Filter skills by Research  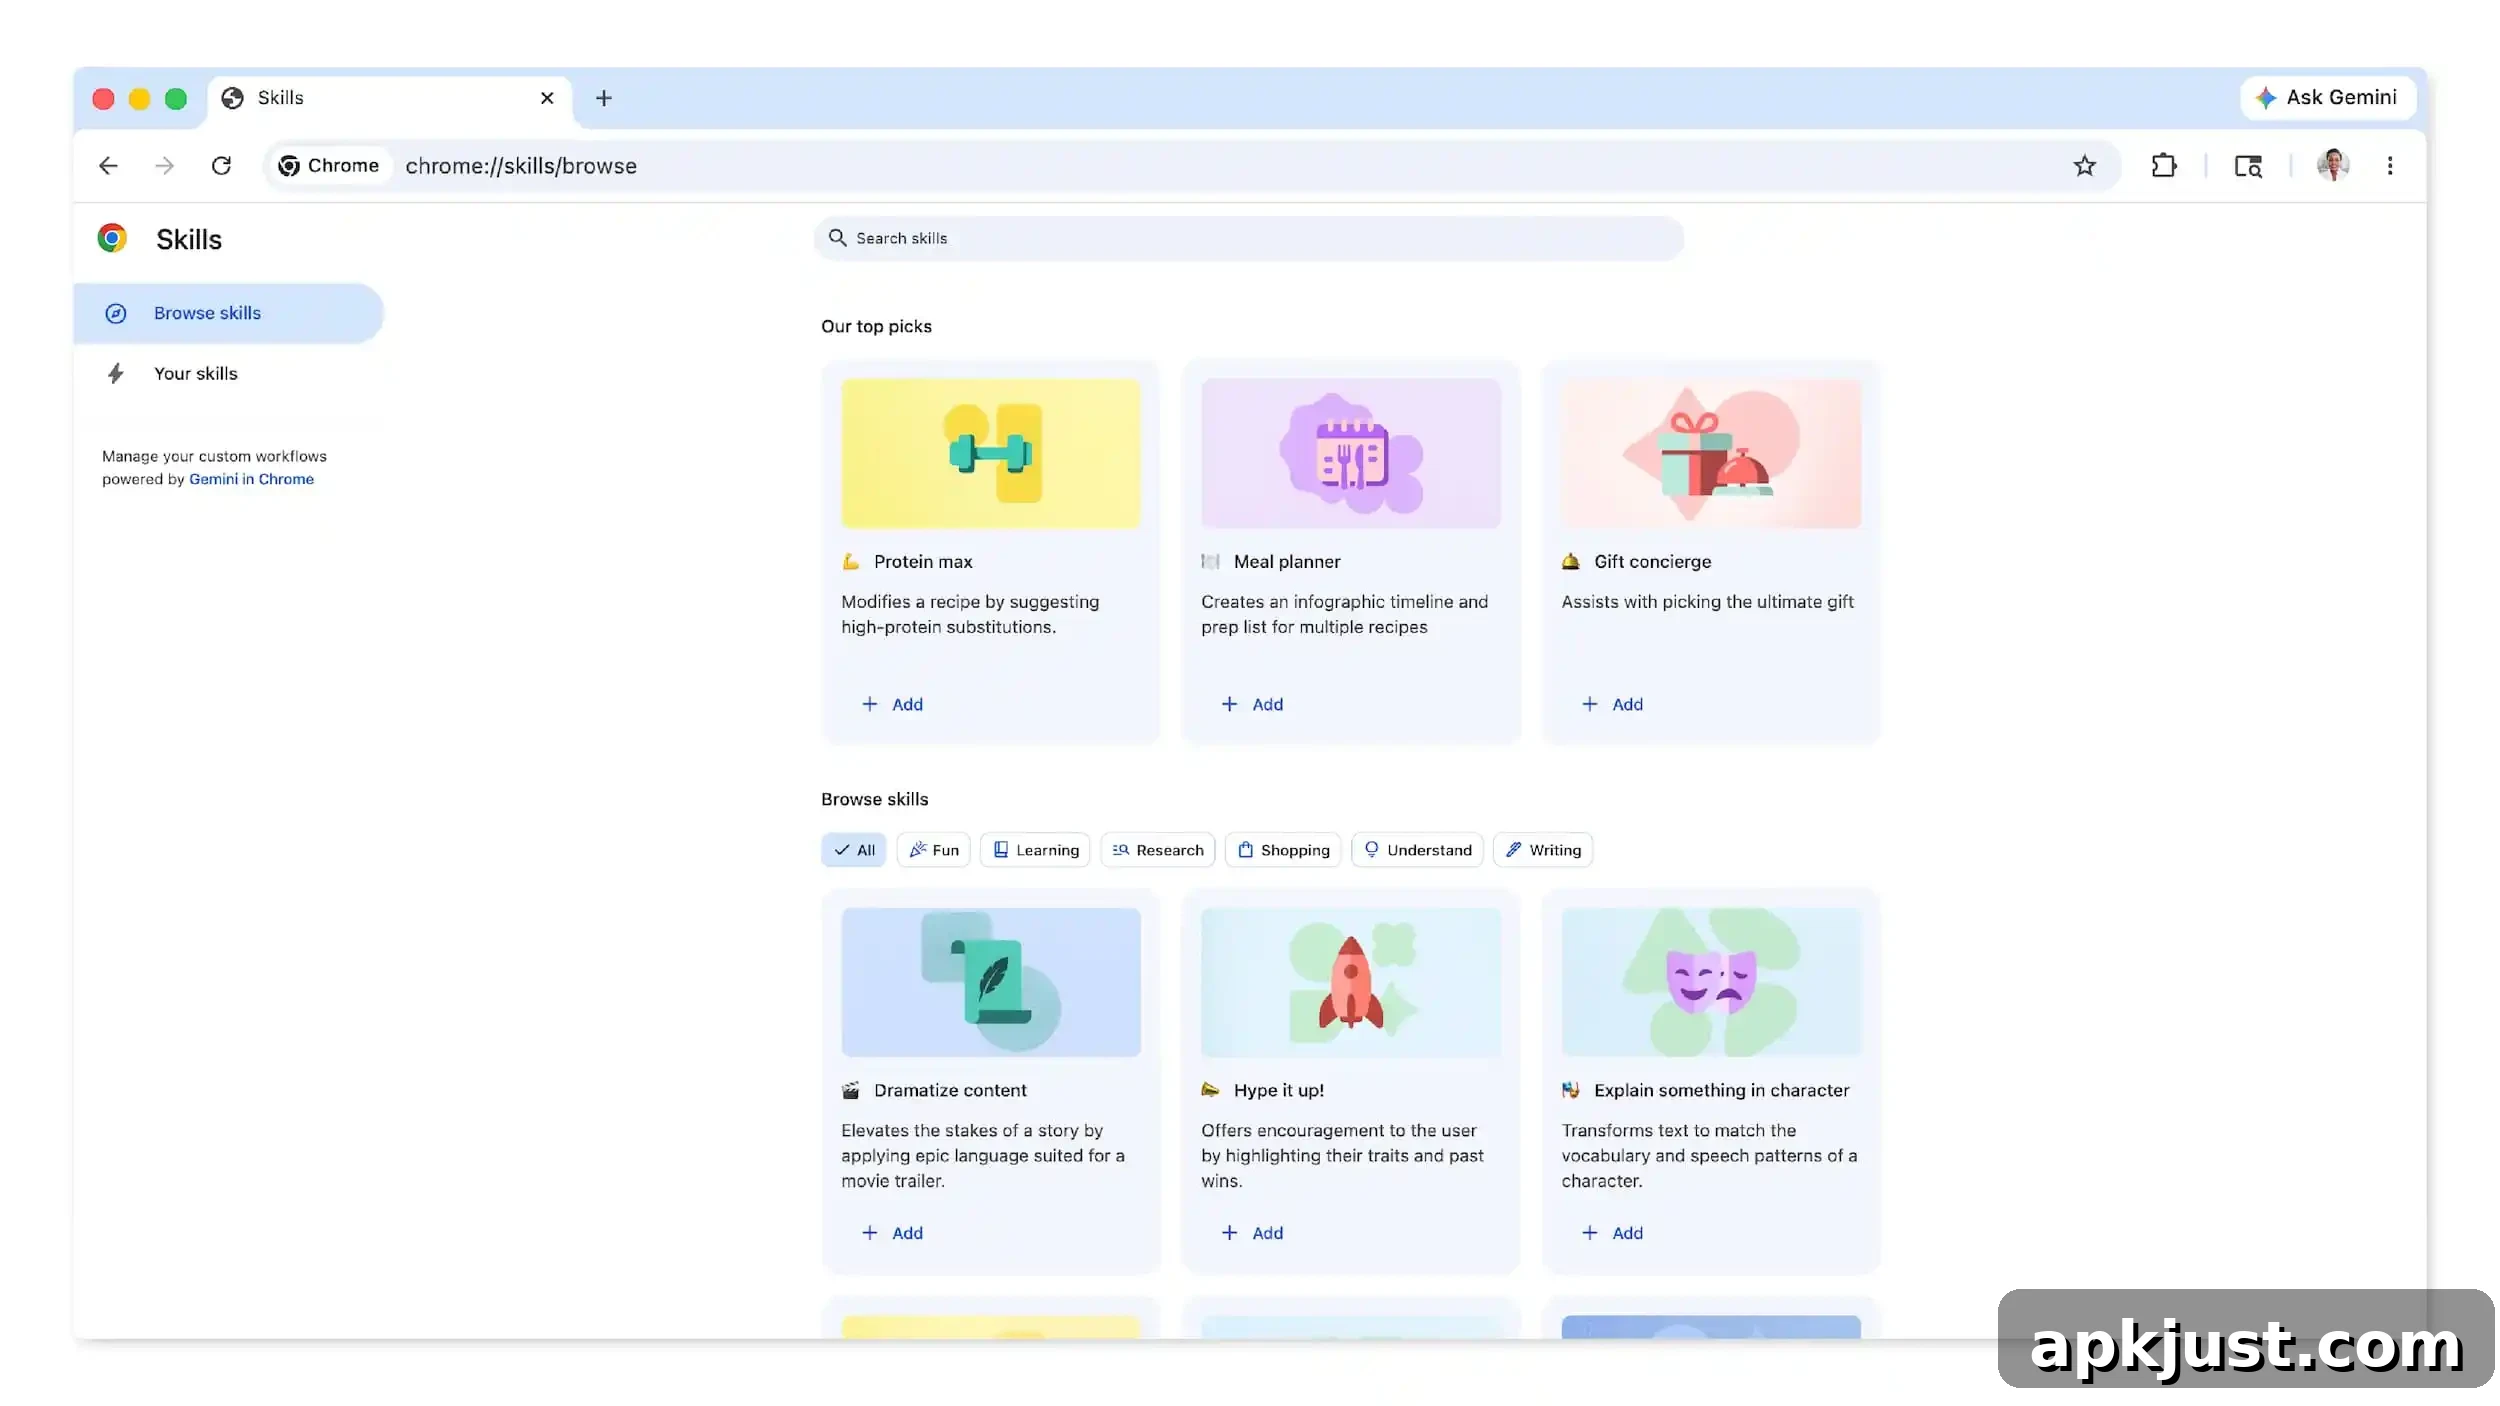1158,850
